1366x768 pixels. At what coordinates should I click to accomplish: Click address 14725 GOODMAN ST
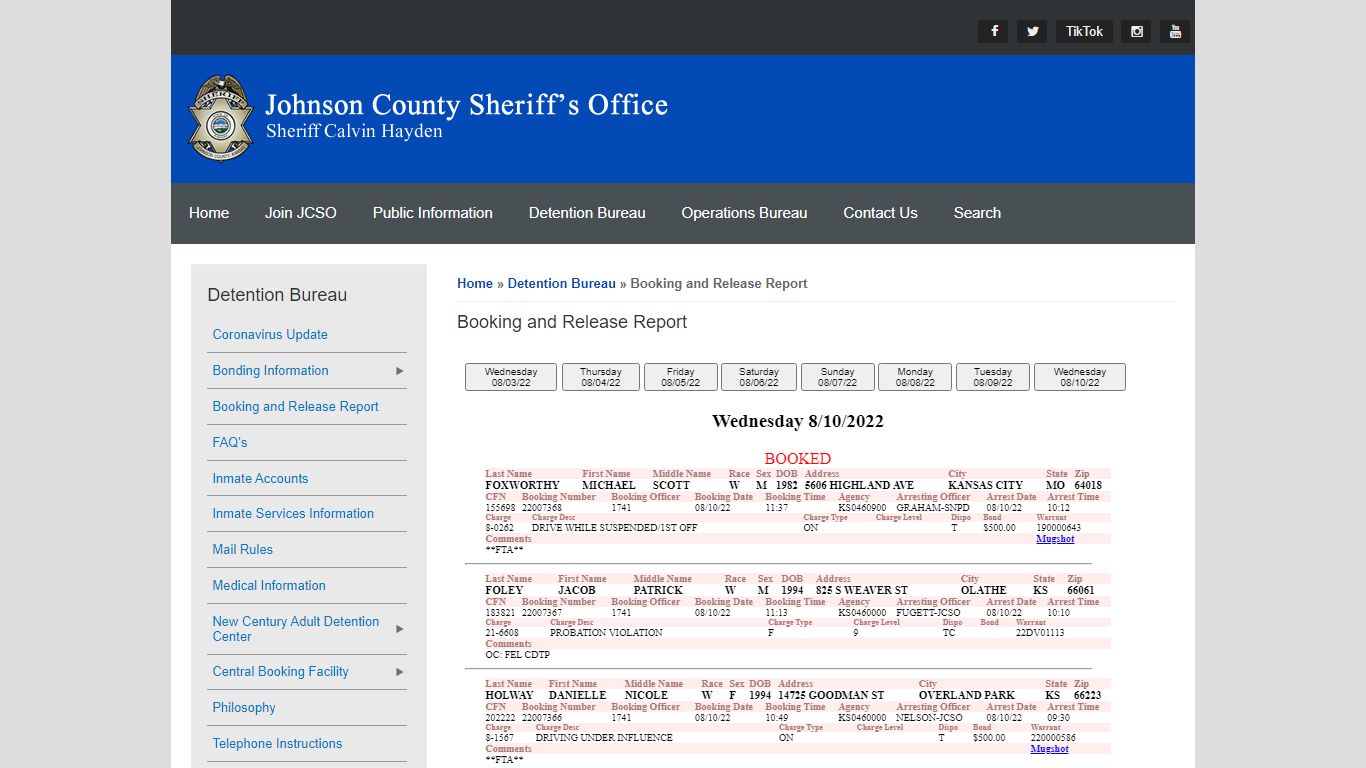pyautogui.click(x=831, y=695)
